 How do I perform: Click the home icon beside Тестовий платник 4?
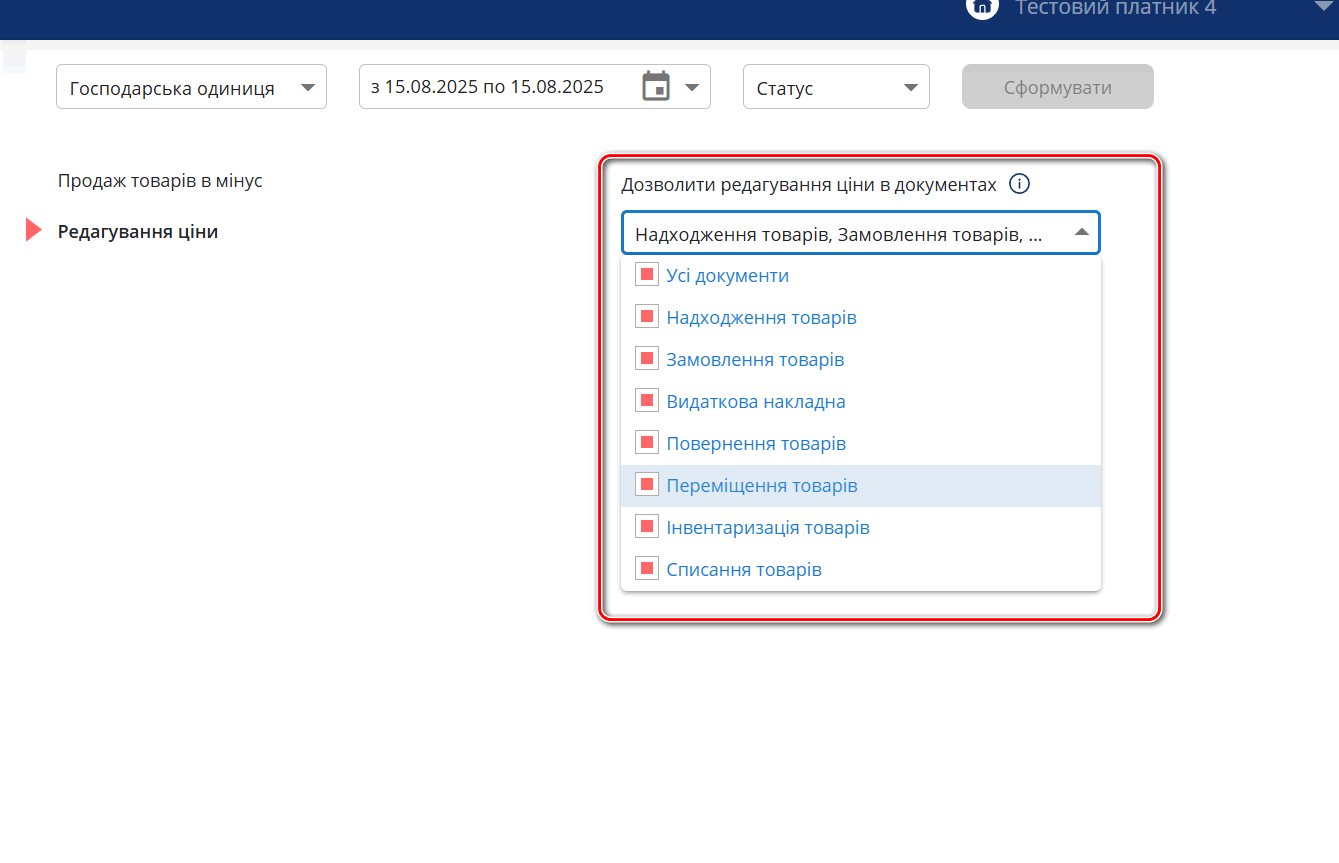982,8
